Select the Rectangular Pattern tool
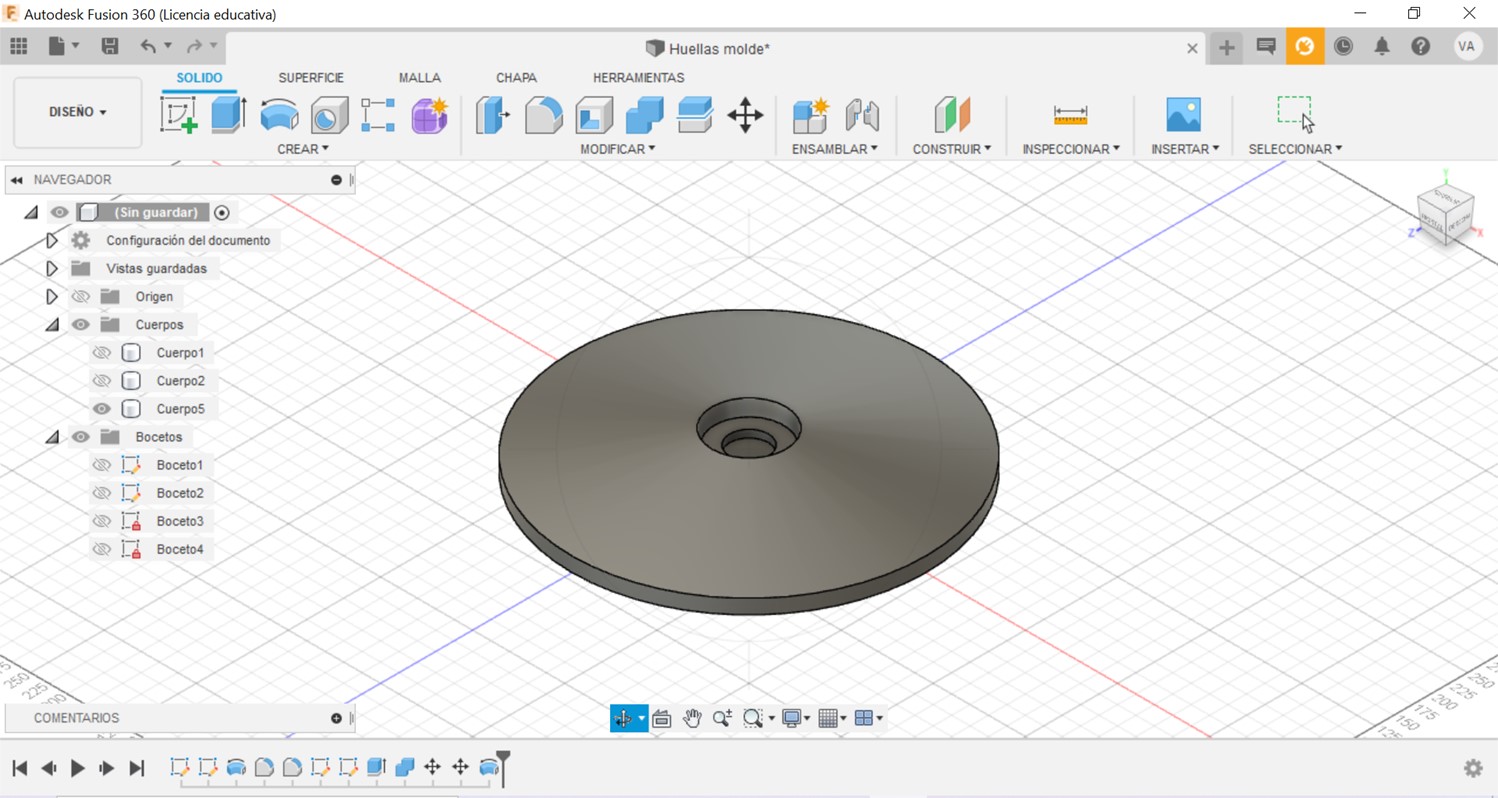This screenshot has height=798, width=1498. tap(378, 115)
